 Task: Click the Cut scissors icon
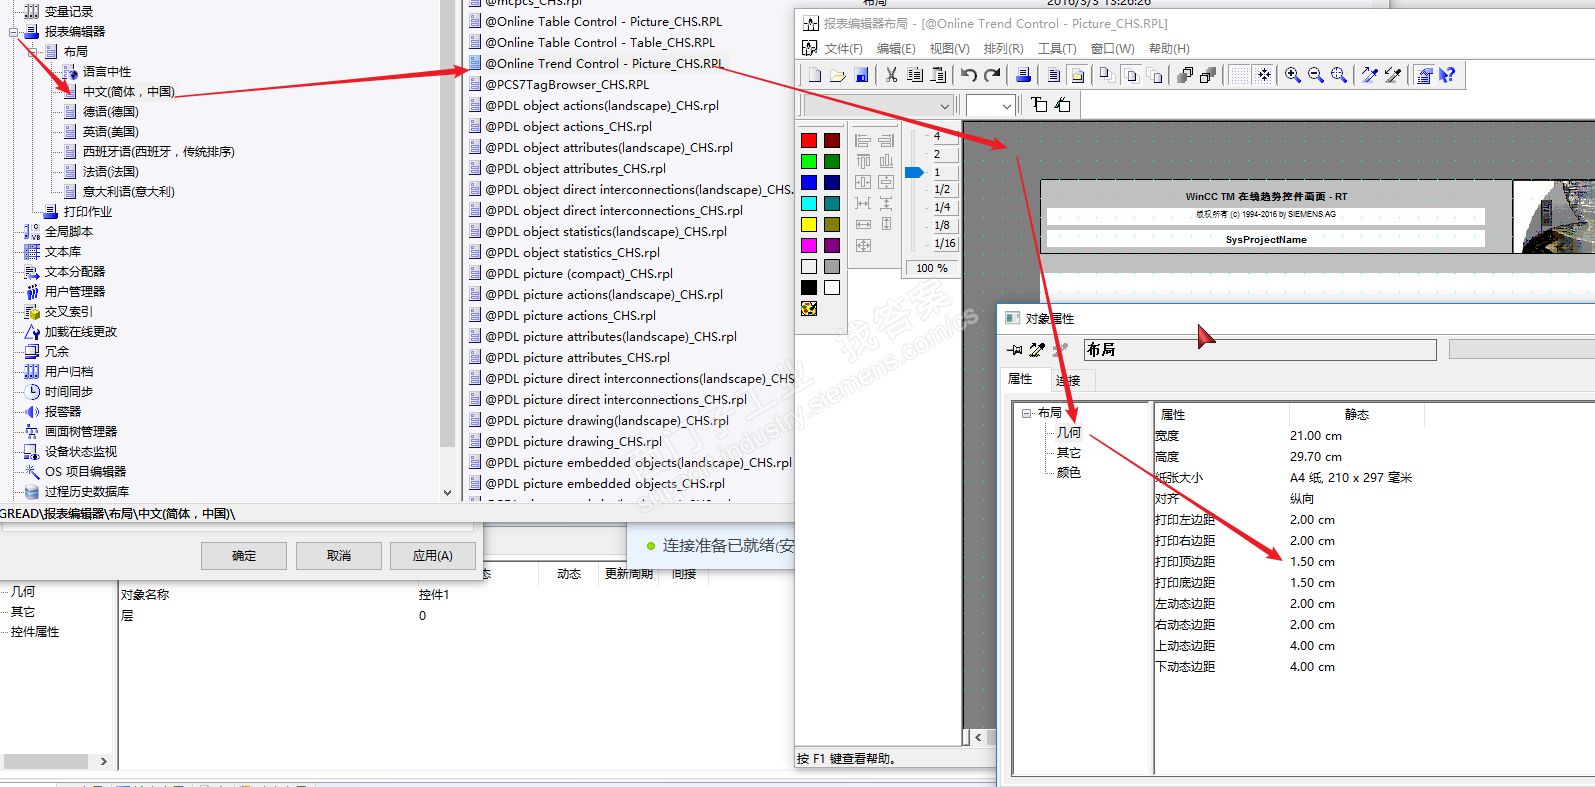(891, 75)
